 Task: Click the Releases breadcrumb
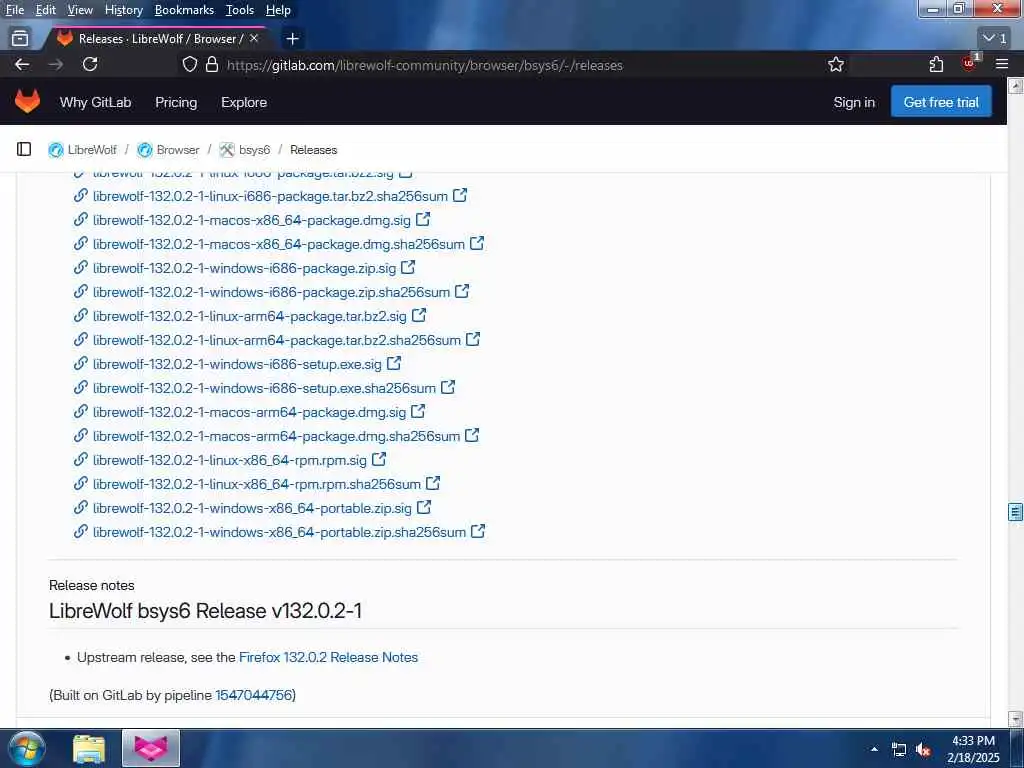[x=313, y=150]
